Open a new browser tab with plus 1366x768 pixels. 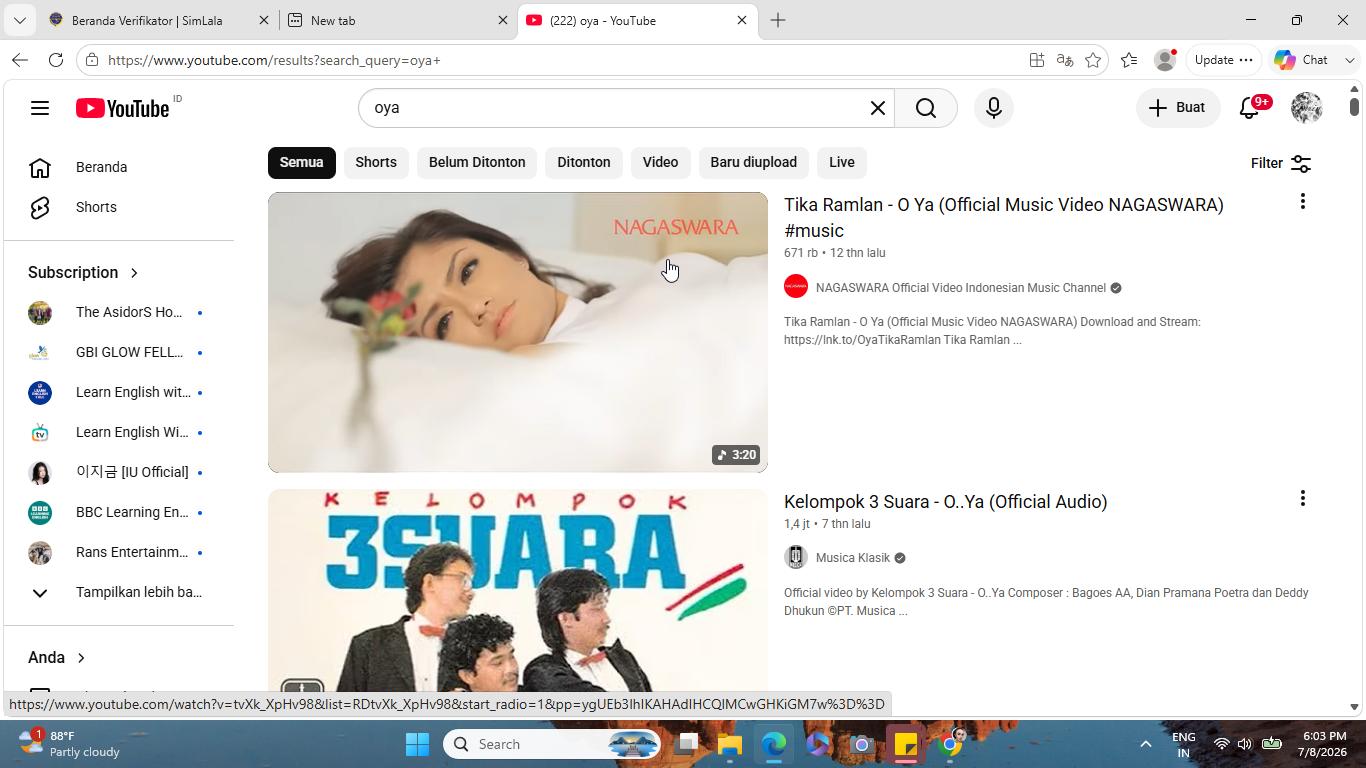pyautogui.click(x=778, y=20)
